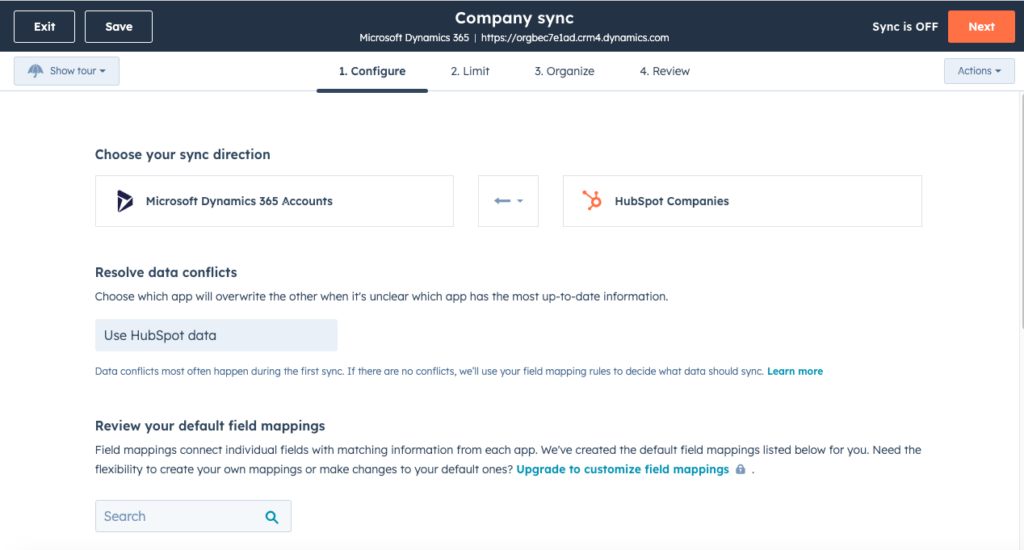Click the search magnifier icon

[x=271, y=517]
